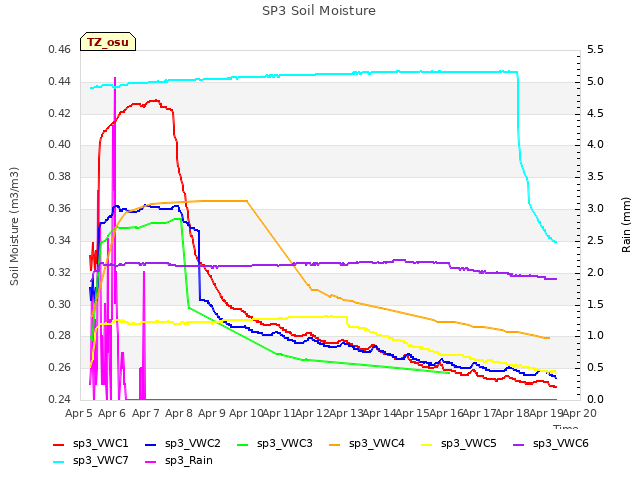The height and width of the screenshot is (480, 640).
Task: Click the orange sp3_VWC4 legend swatch
Action: (x=335, y=444)
